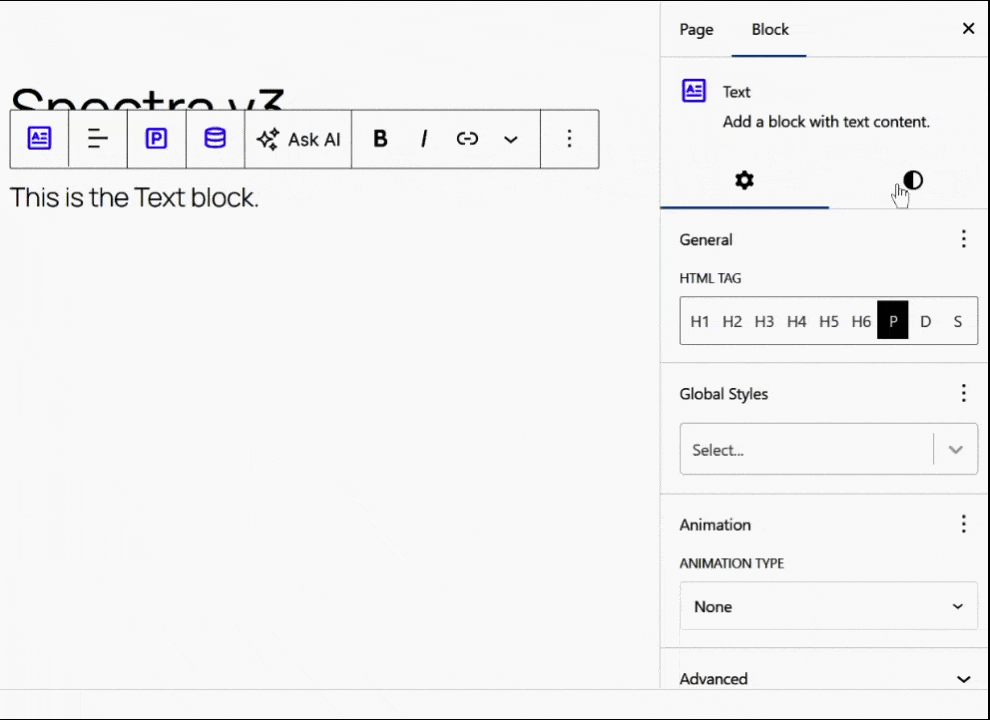Open more formatting options chevron in toolbar
Screen dimensions: 990x720
[x=511, y=139]
